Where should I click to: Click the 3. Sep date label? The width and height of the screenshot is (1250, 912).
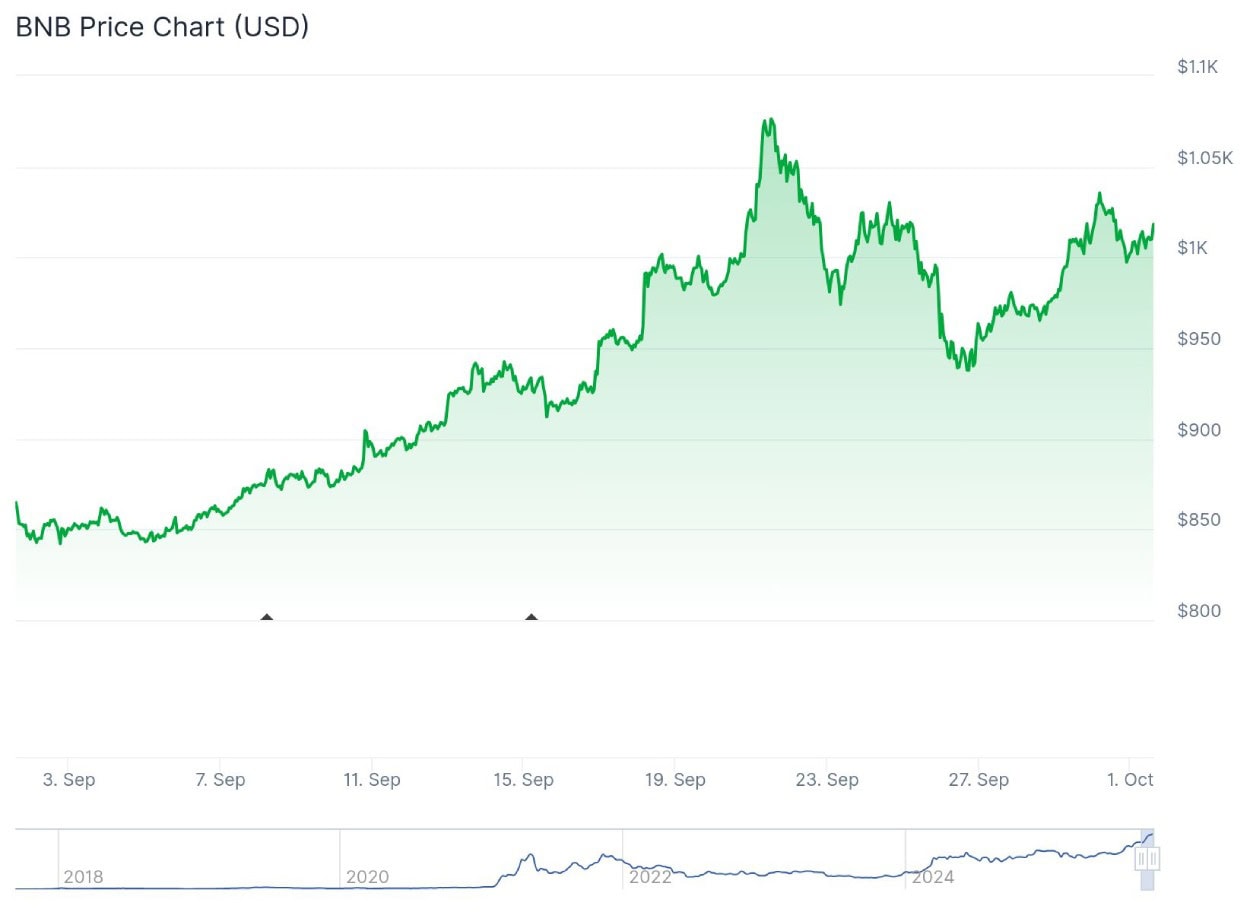click(x=69, y=780)
